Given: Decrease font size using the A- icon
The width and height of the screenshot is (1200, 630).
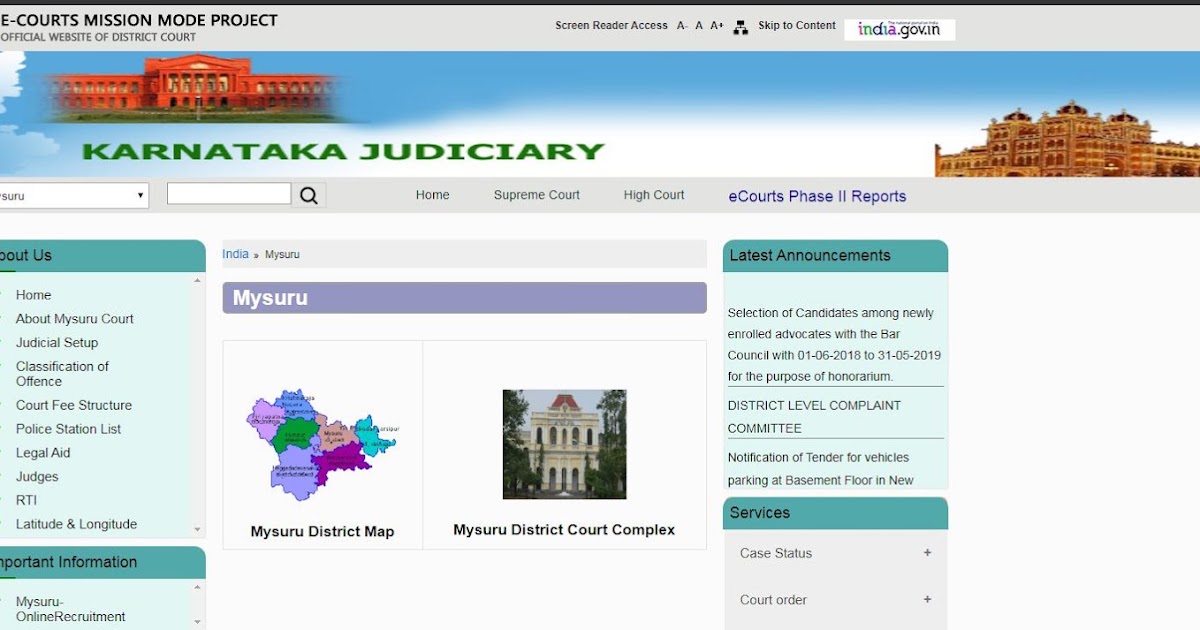Looking at the screenshot, I should click(682, 25).
